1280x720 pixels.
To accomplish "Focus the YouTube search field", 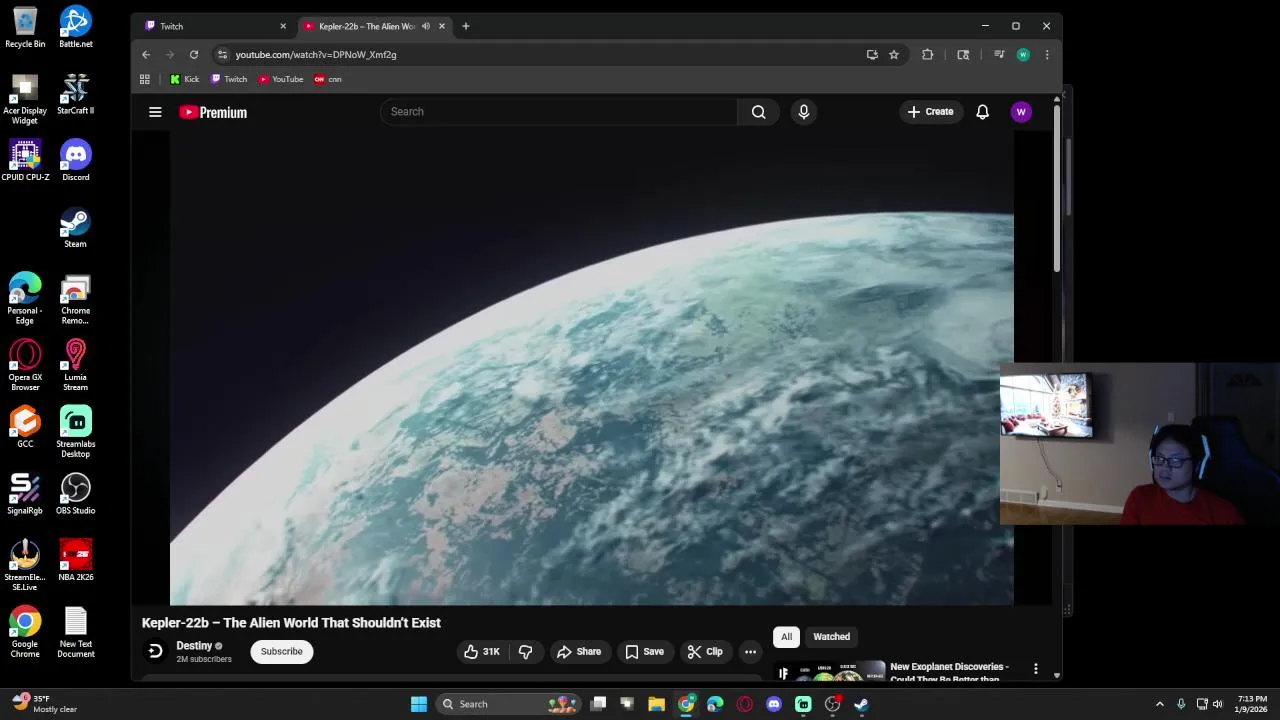I will point(558,112).
